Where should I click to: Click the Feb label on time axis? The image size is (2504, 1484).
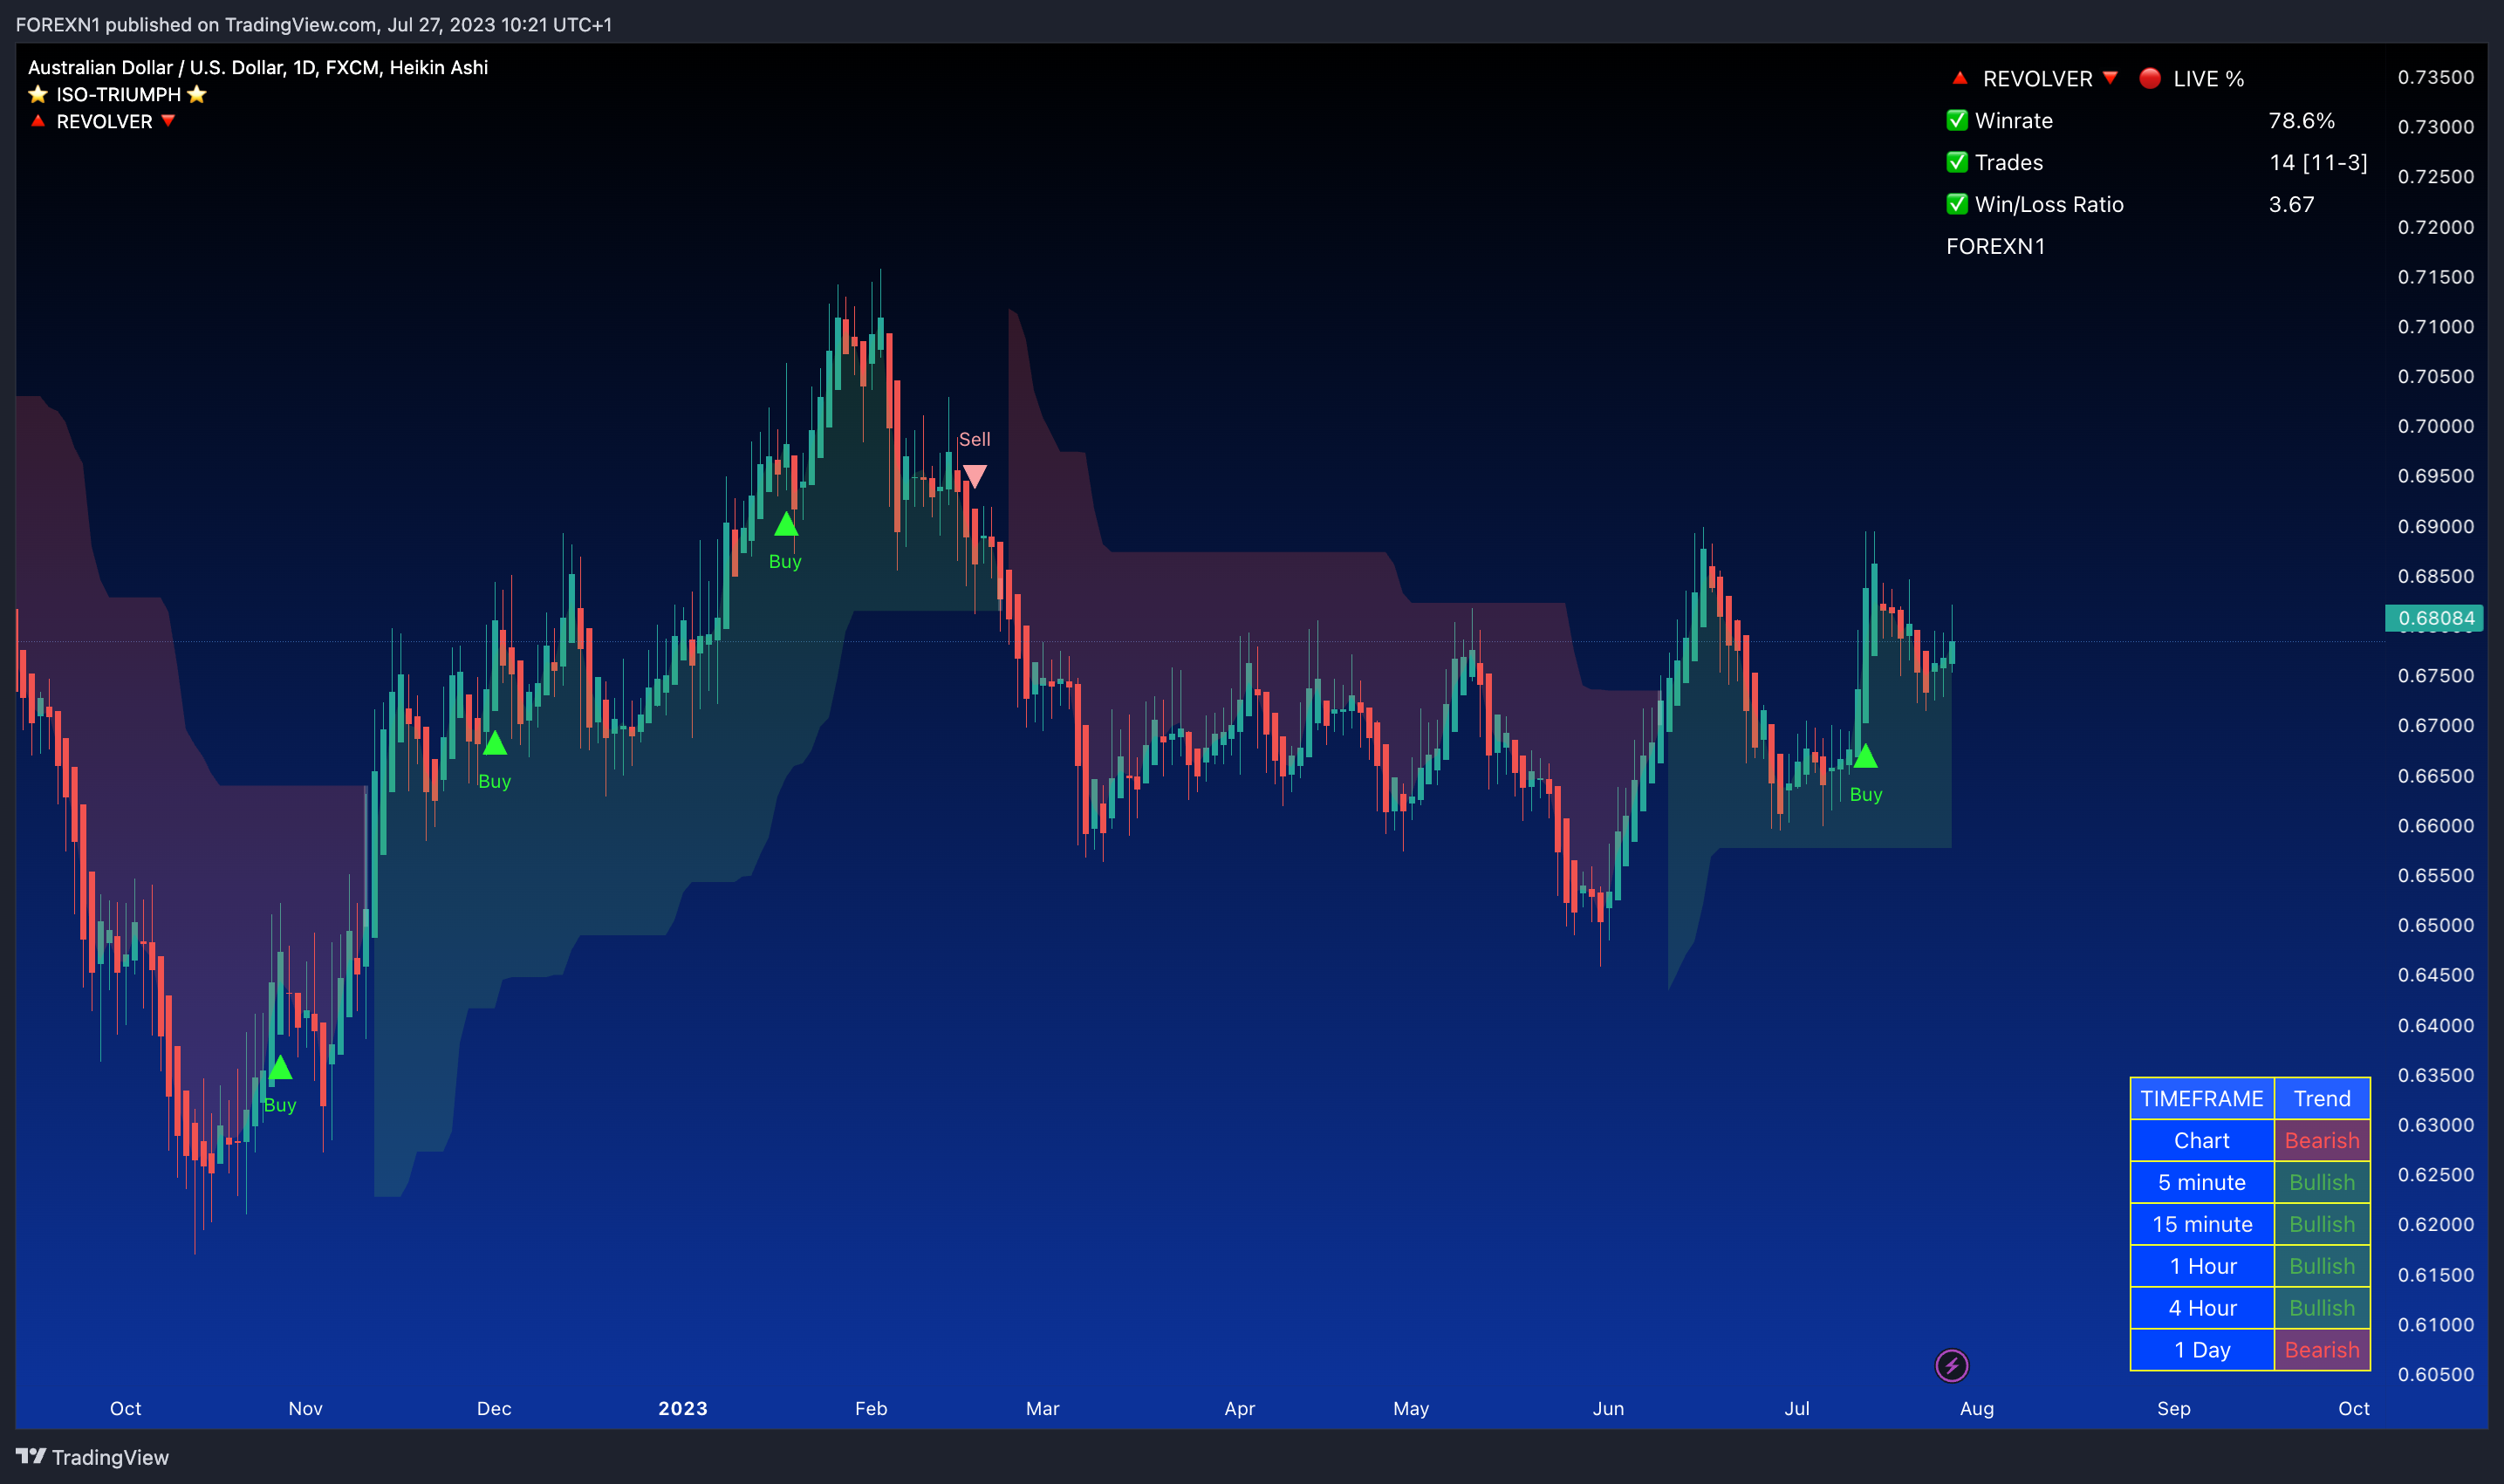coord(871,1408)
